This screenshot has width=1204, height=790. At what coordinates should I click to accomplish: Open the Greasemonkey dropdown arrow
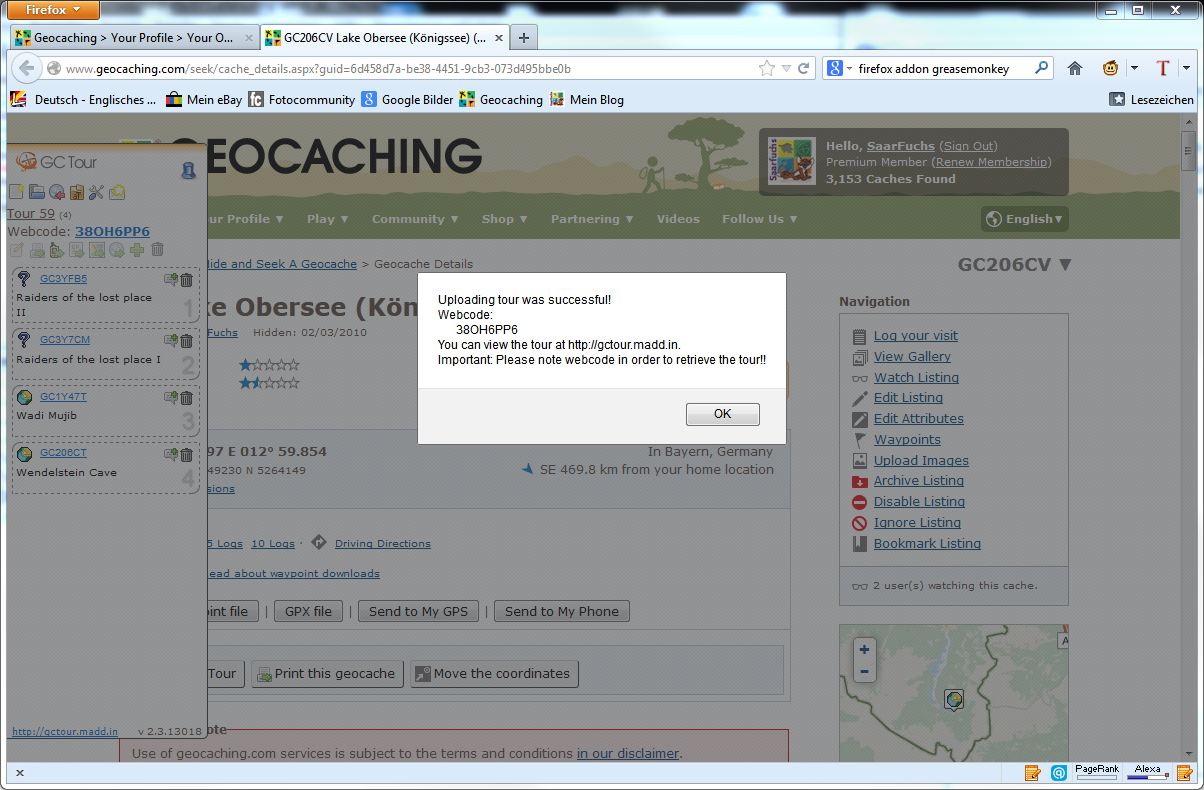[x=1134, y=69]
